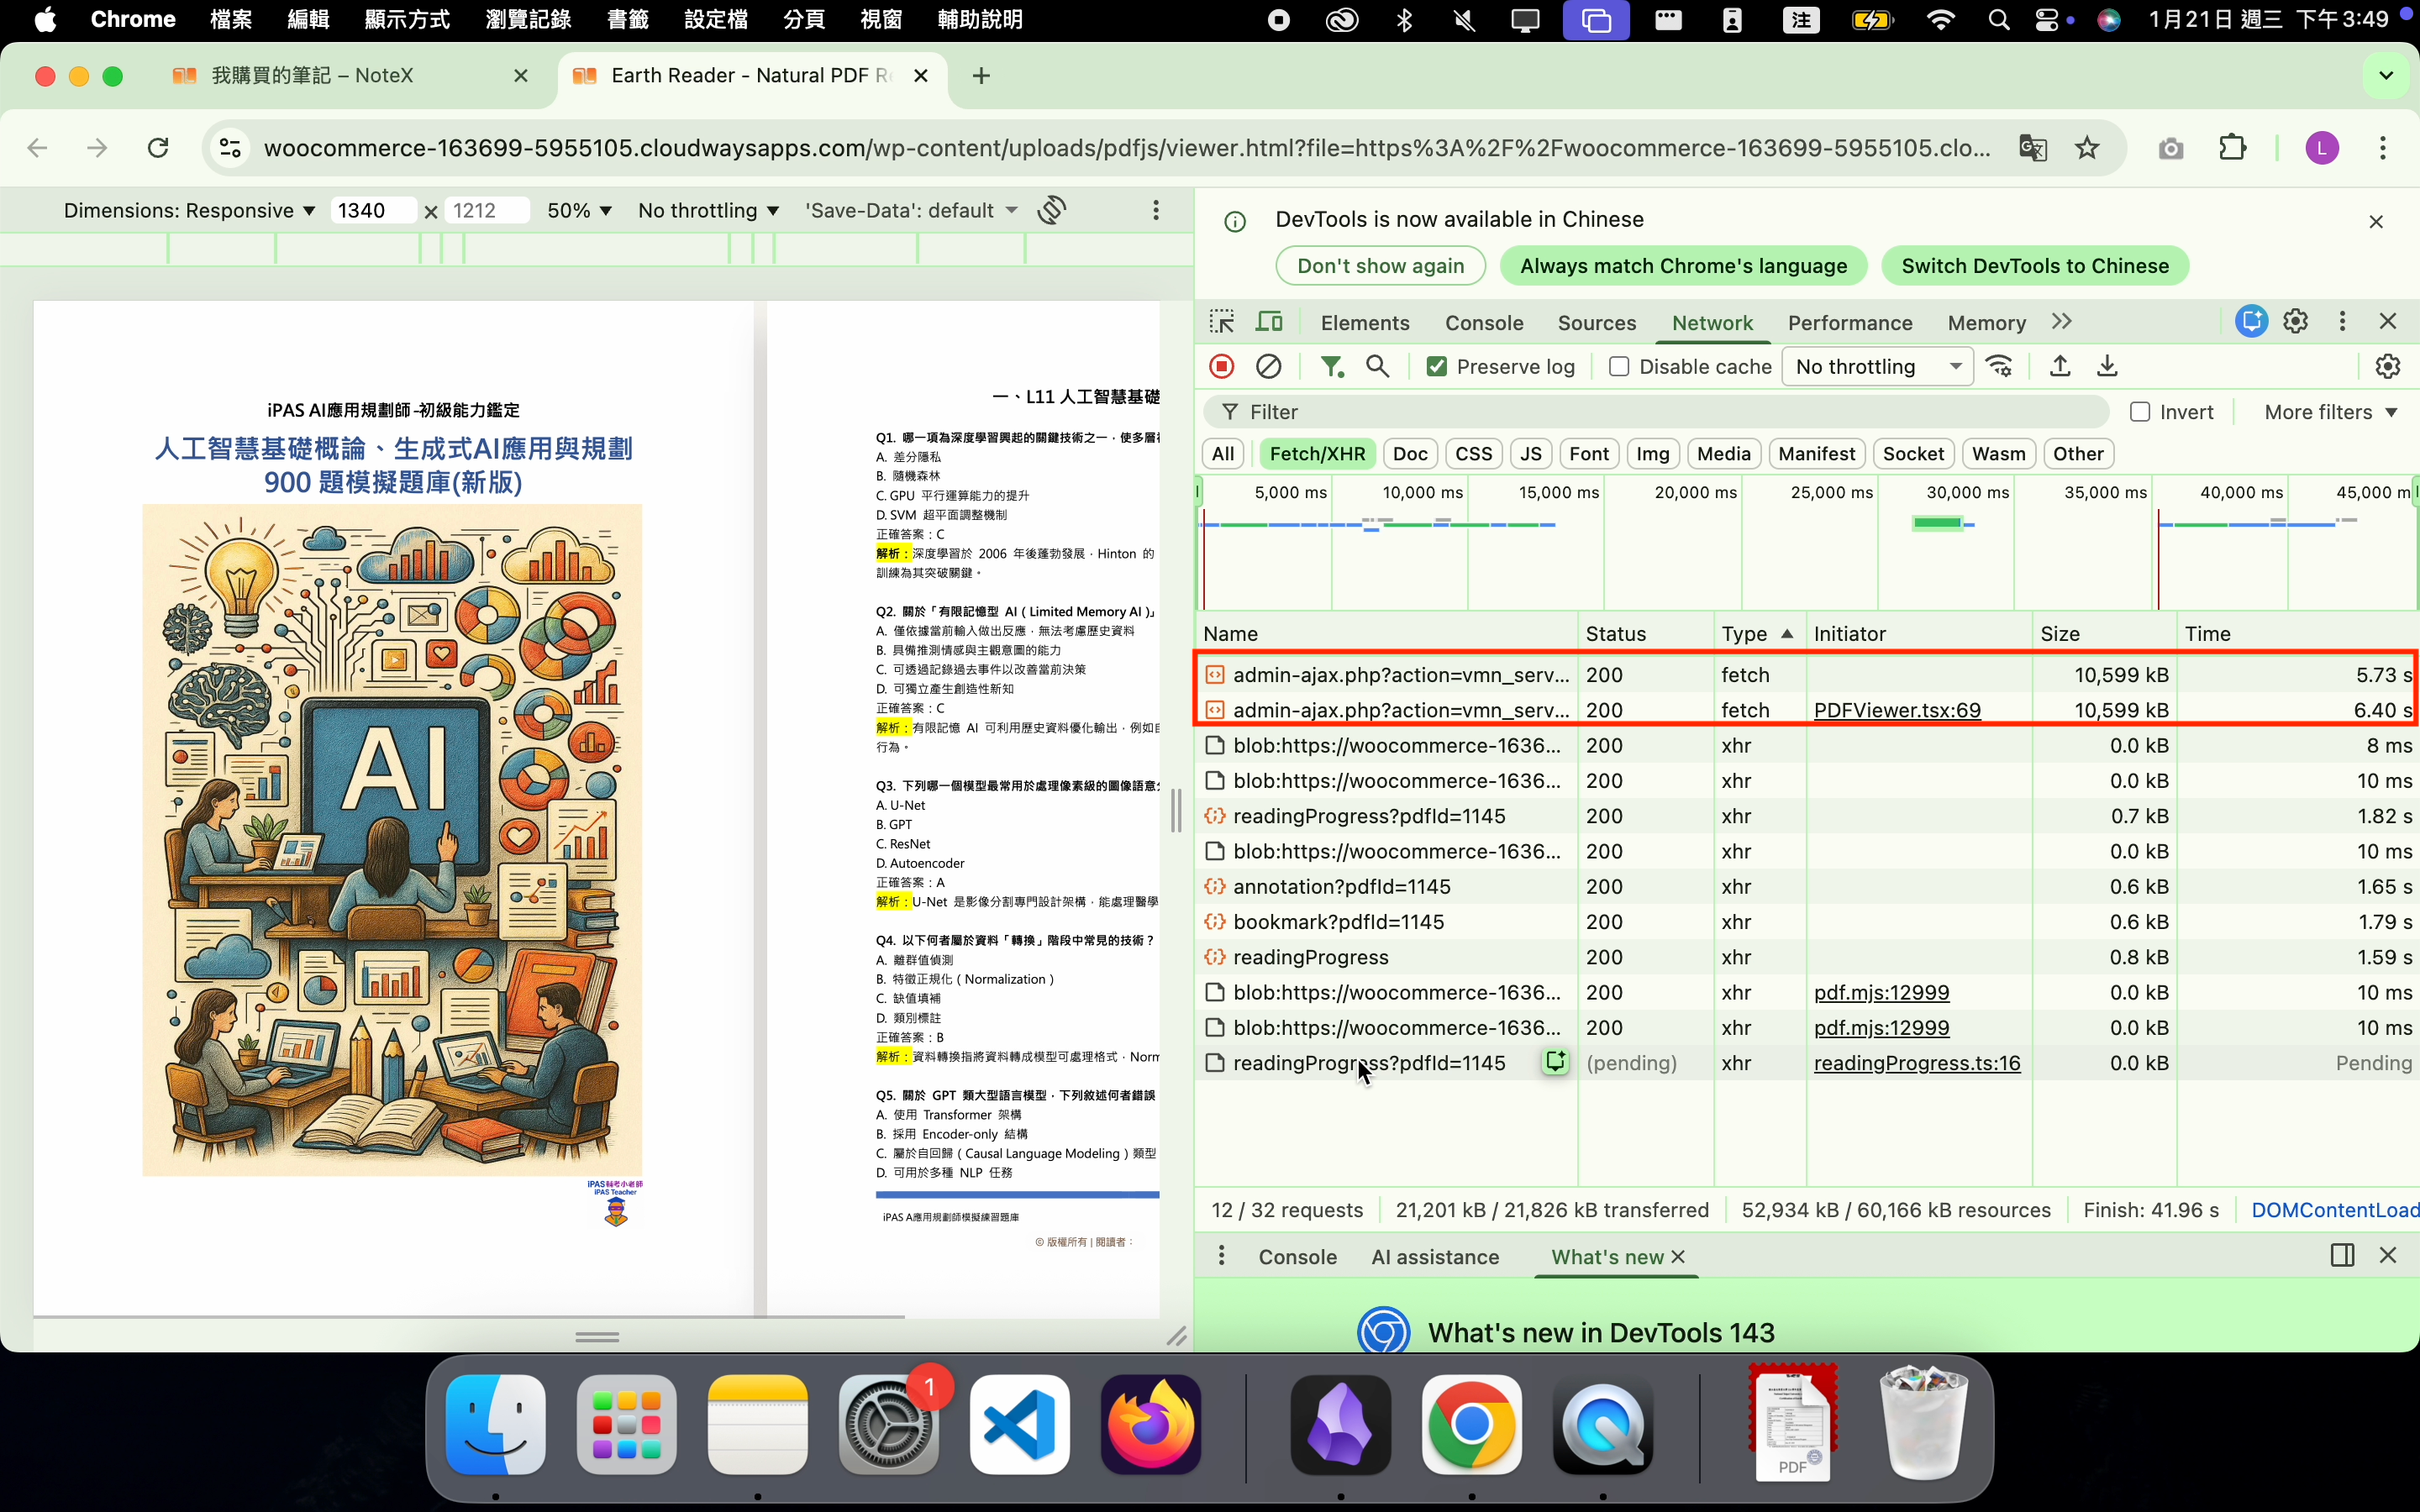This screenshot has width=2420, height=1512.
Task: Click the stop recording network log icon
Action: tap(1221, 366)
